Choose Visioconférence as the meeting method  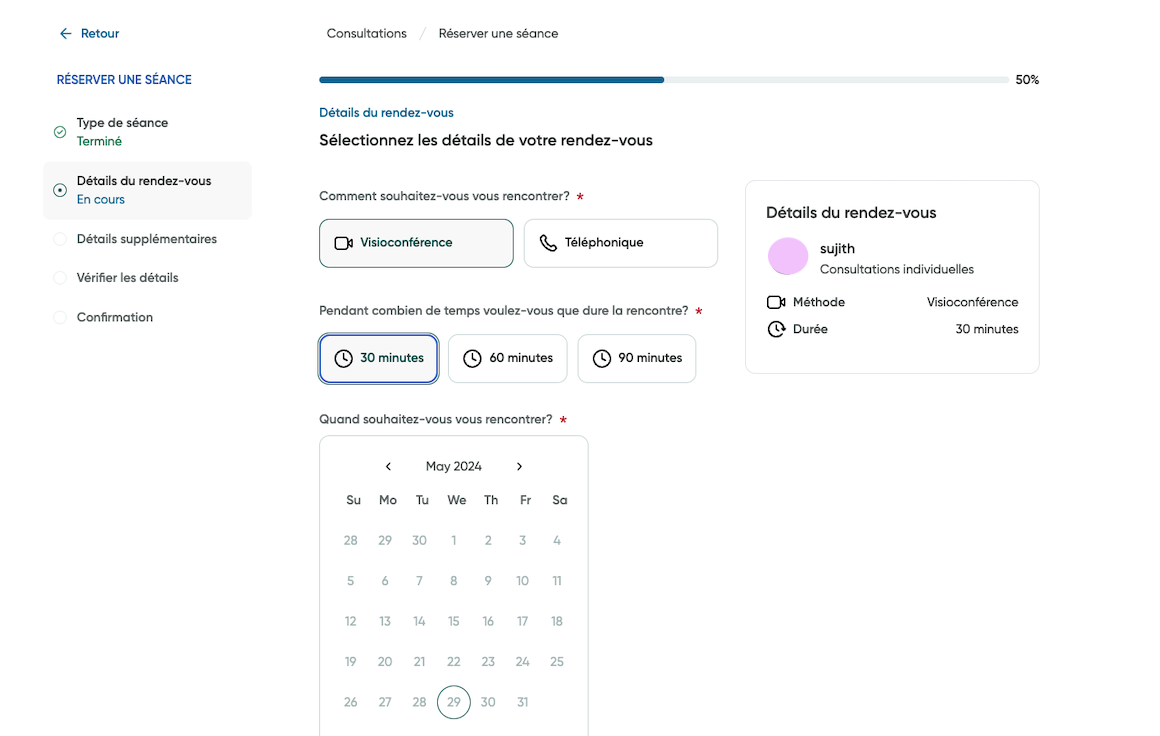tap(416, 243)
